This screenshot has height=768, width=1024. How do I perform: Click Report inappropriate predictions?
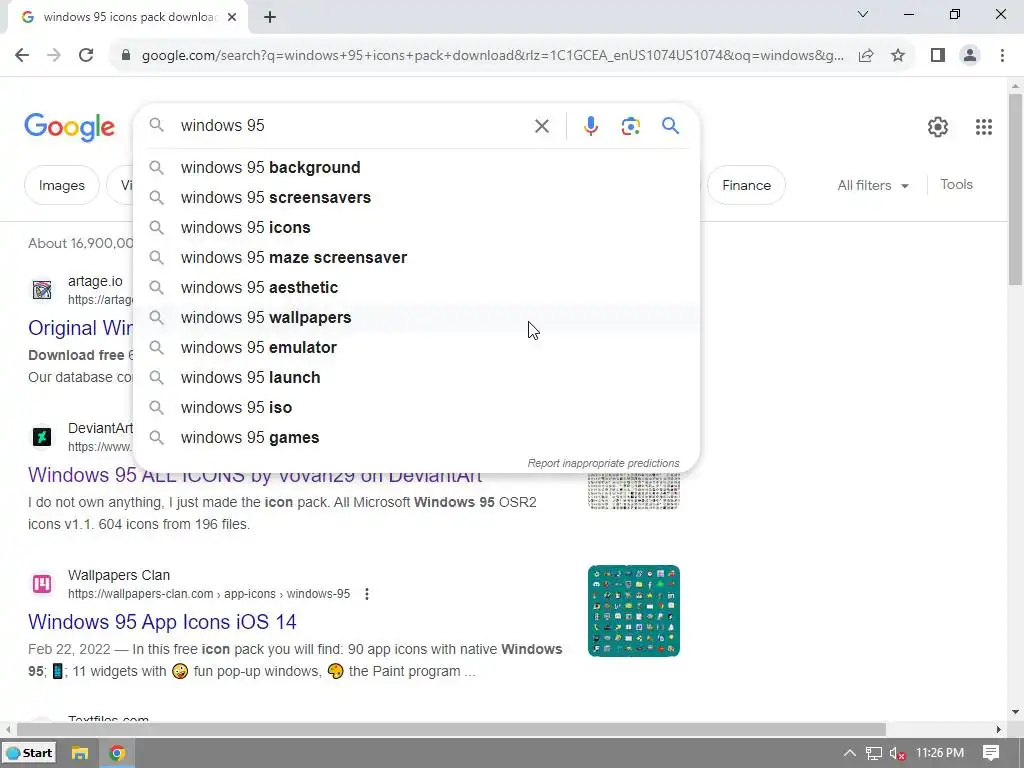tap(603, 463)
